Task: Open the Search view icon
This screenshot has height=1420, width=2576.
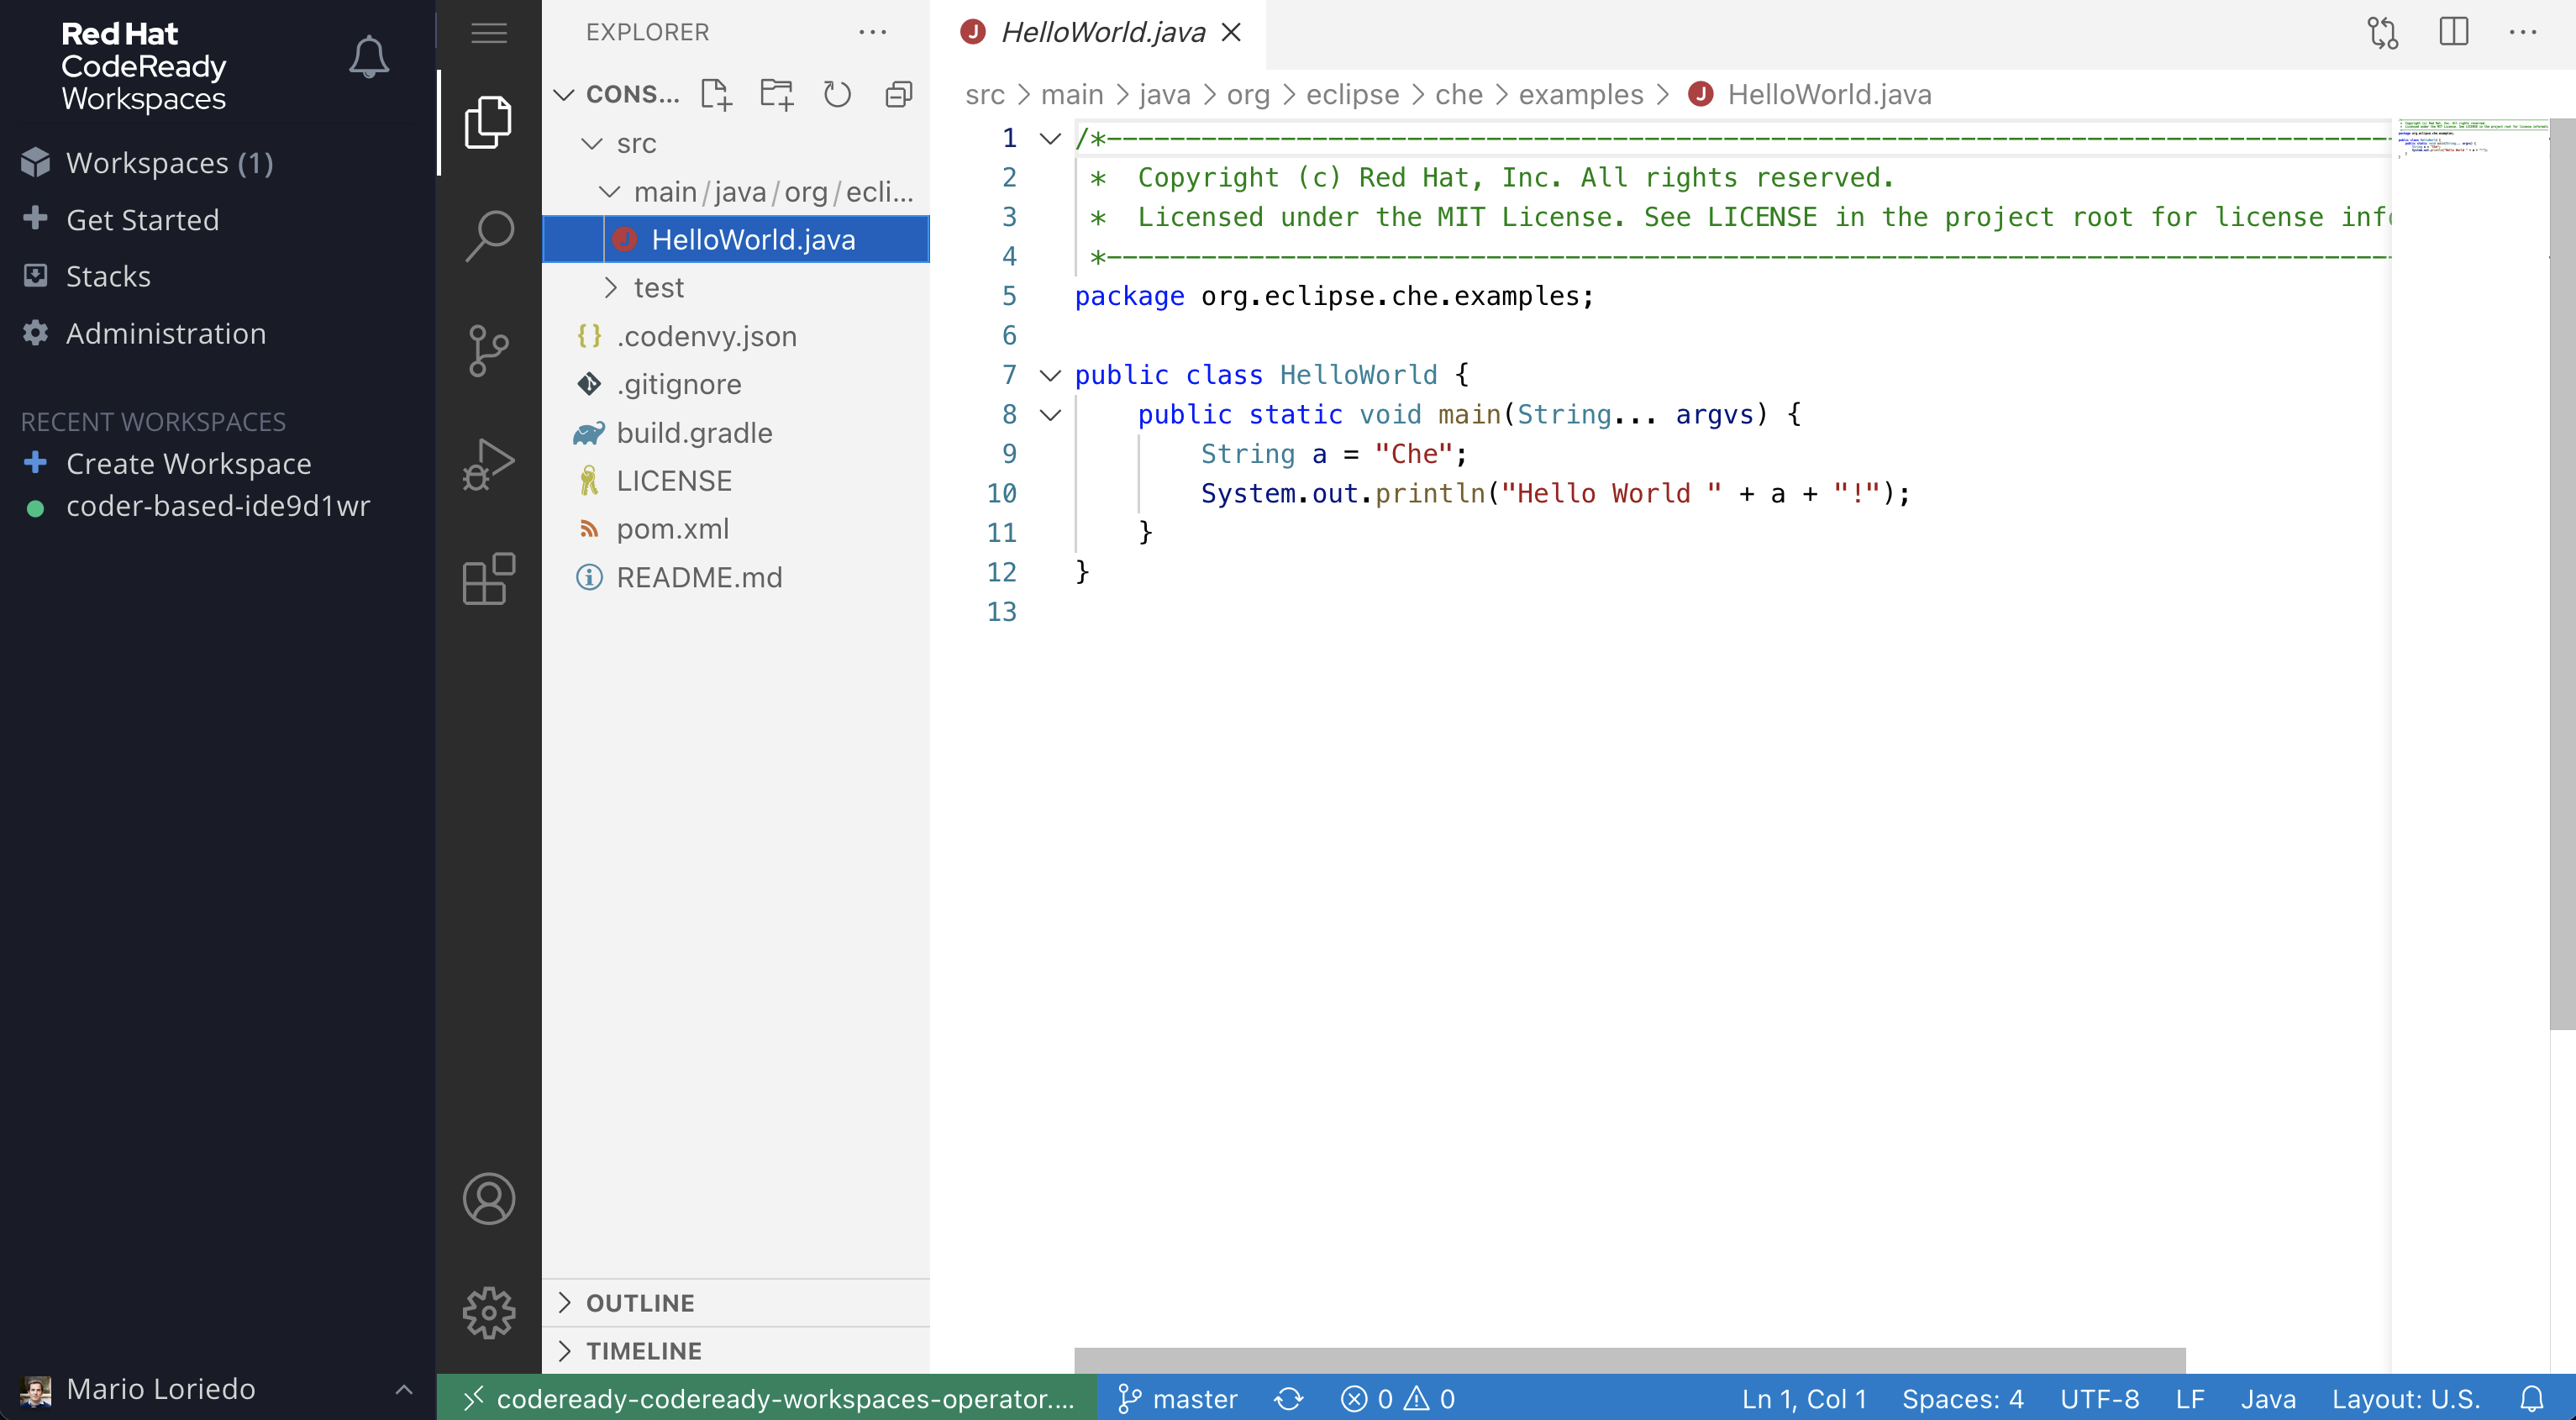Action: coord(489,236)
